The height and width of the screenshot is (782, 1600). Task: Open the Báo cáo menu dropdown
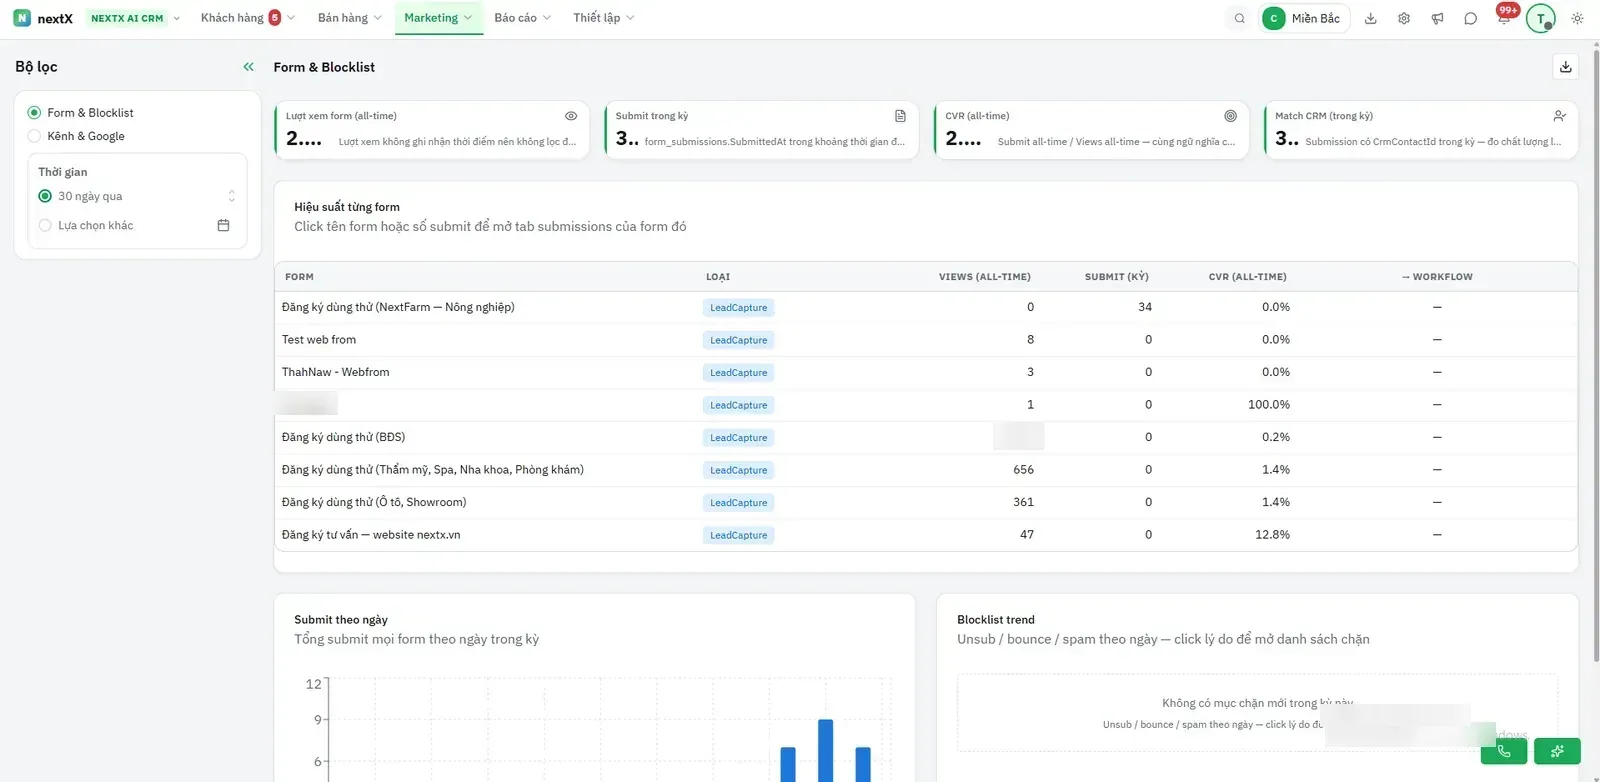coord(522,18)
